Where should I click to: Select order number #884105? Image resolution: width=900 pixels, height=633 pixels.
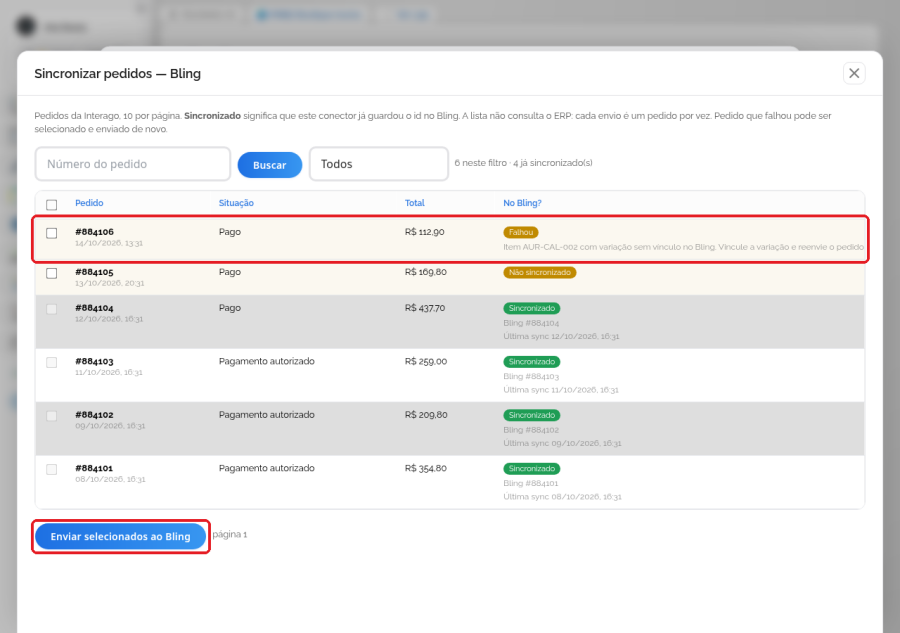pos(94,272)
